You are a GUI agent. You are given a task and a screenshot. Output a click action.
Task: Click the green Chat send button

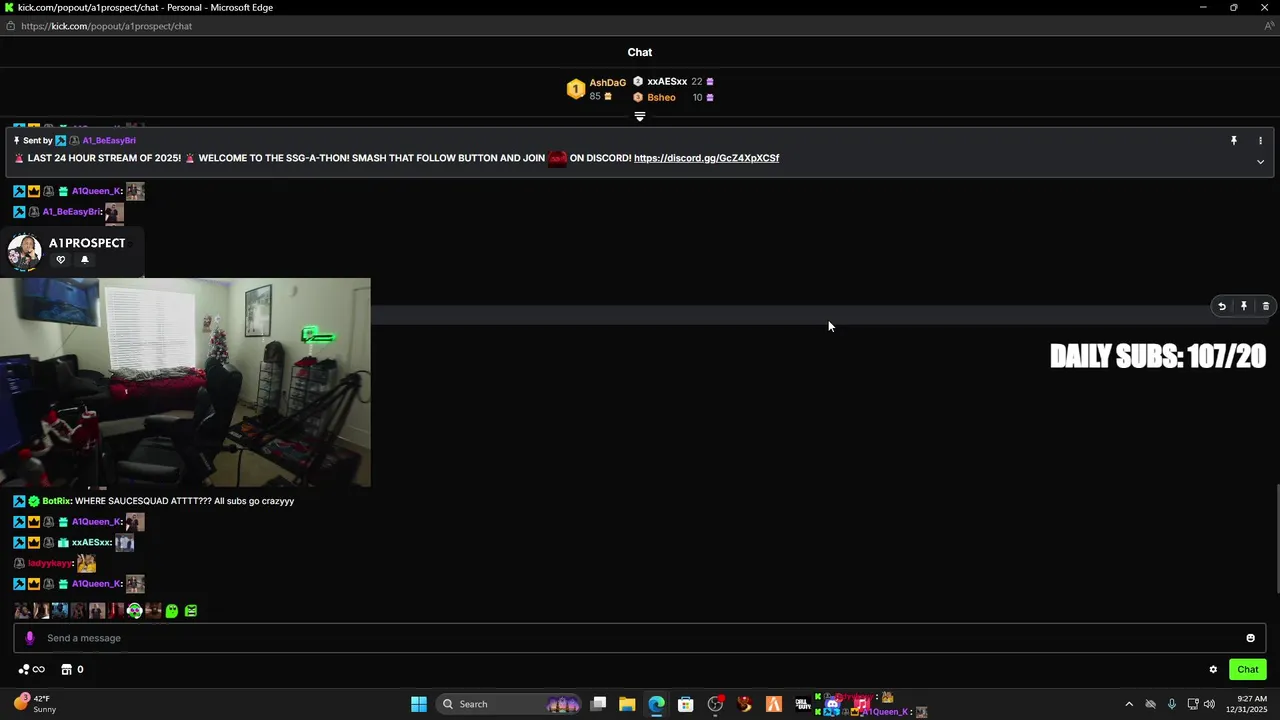pyautogui.click(x=1248, y=670)
